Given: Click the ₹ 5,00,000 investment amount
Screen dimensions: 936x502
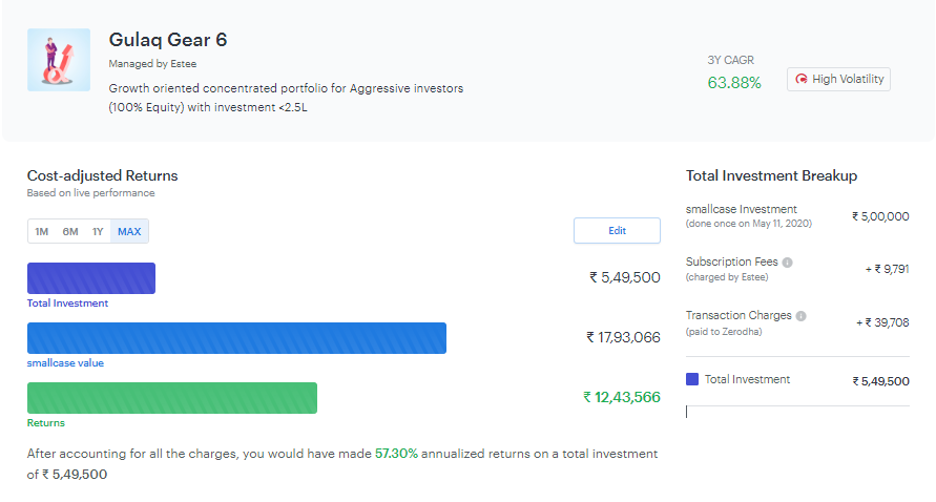Looking at the screenshot, I should point(880,217).
